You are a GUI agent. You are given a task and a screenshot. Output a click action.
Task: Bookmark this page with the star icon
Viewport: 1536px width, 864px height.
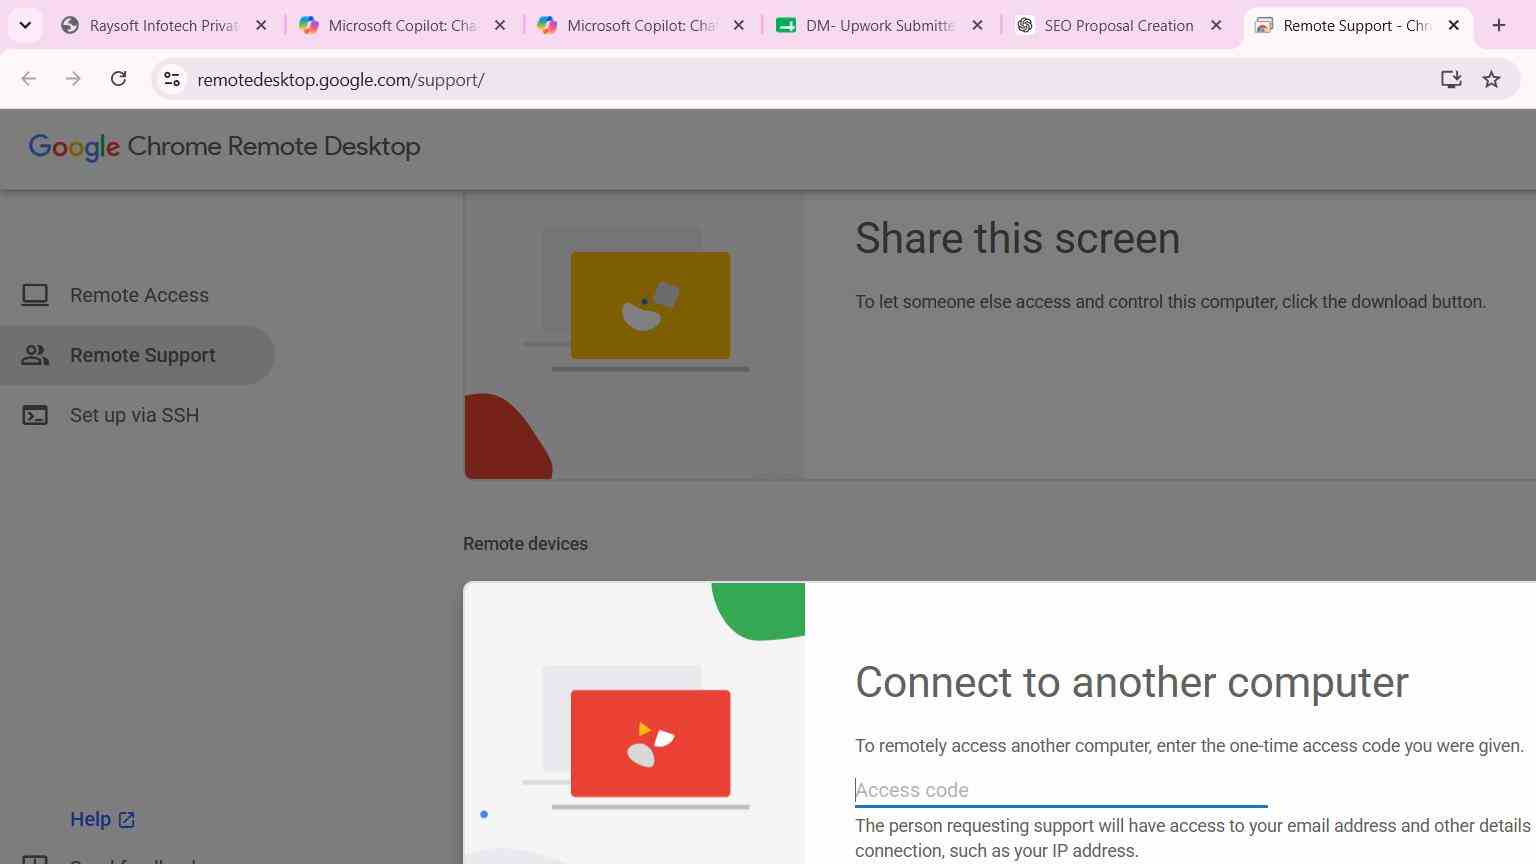(1491, 79)
